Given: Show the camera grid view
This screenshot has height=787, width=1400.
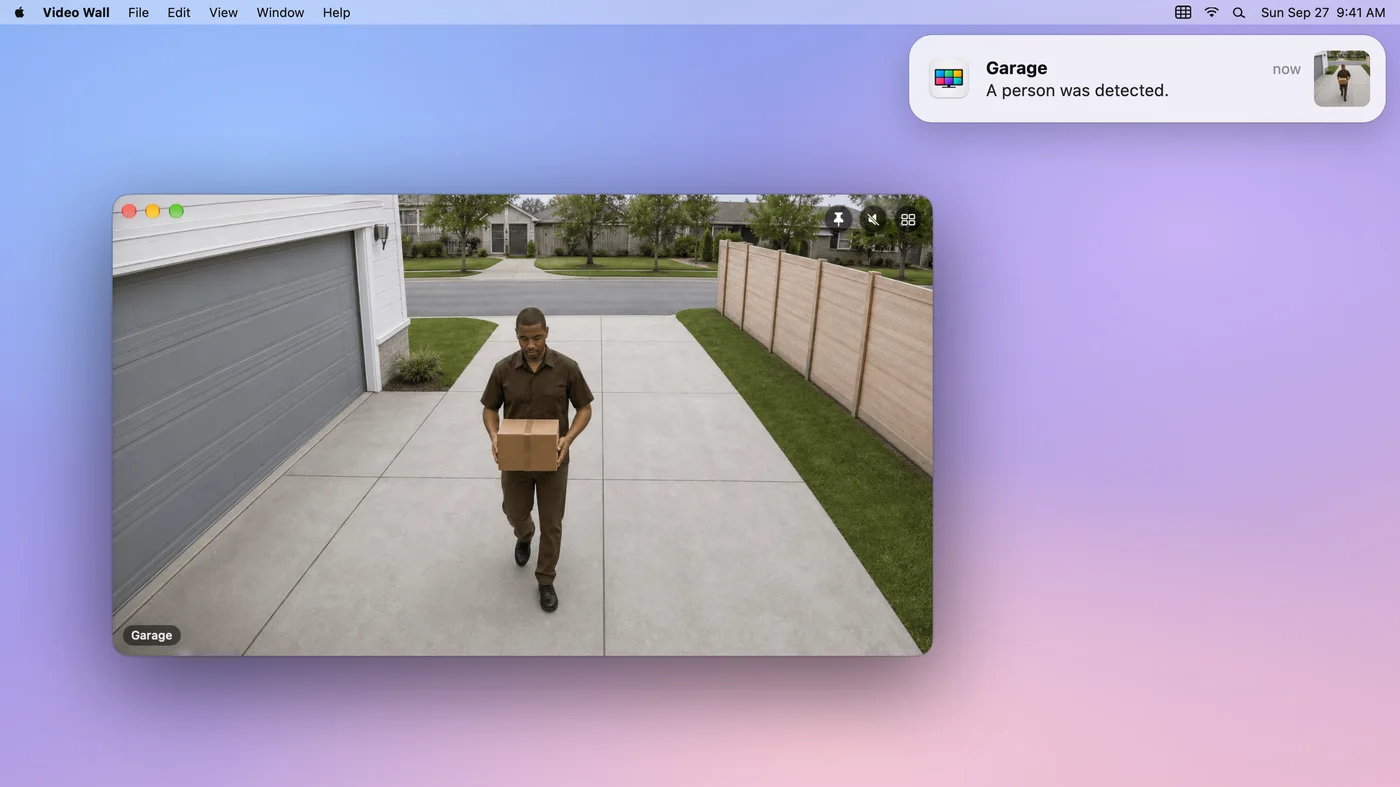Looking at the screenshot, I should tap(908, 219).
